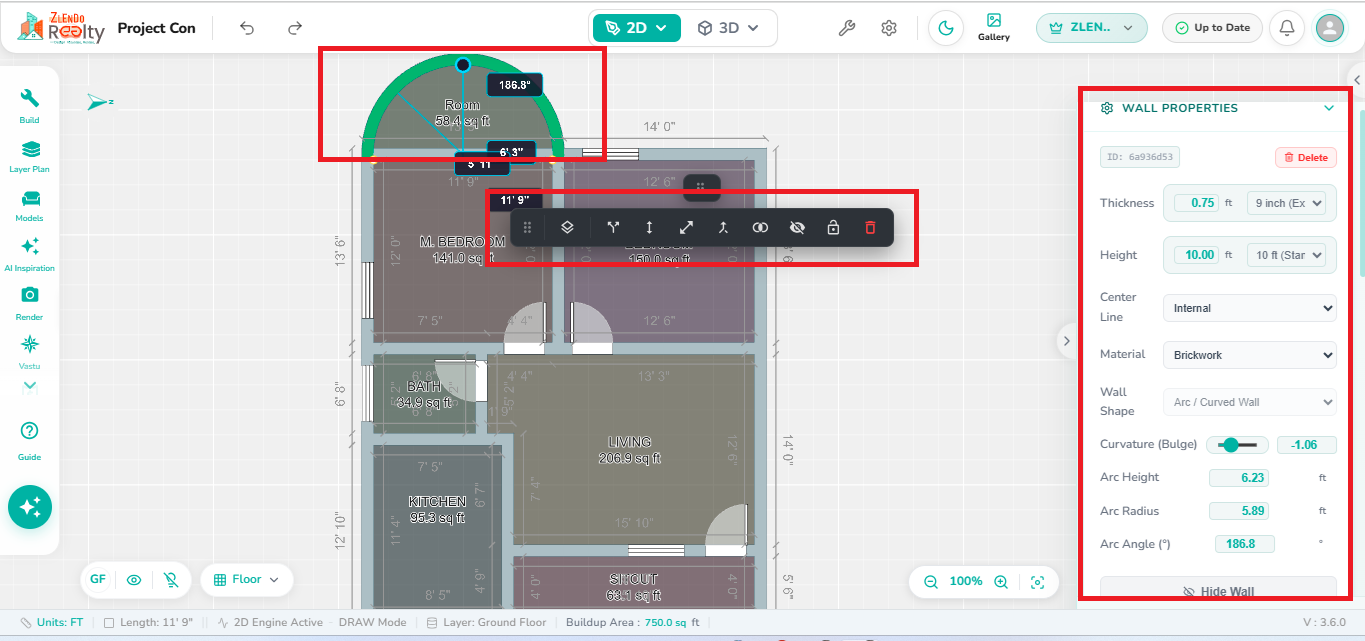Open the wrench tools icon in header
The height and width of the screenshot is (641, 1365).
tap(846, 28)
